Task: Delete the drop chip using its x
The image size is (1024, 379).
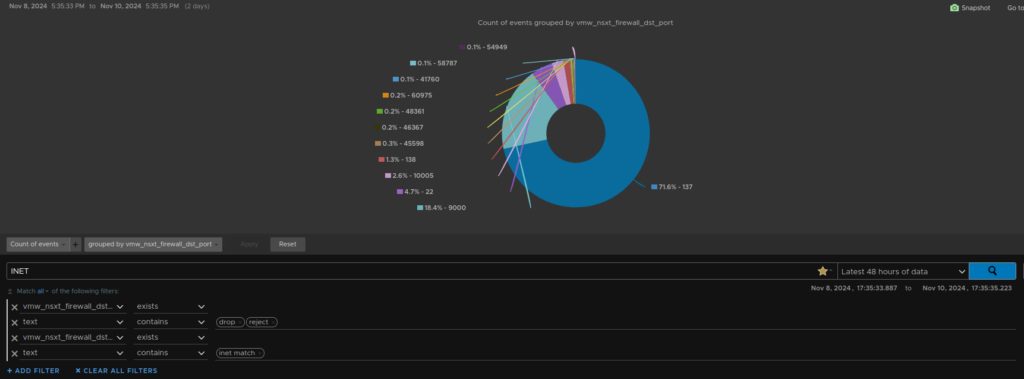Action: coord(240,322)
